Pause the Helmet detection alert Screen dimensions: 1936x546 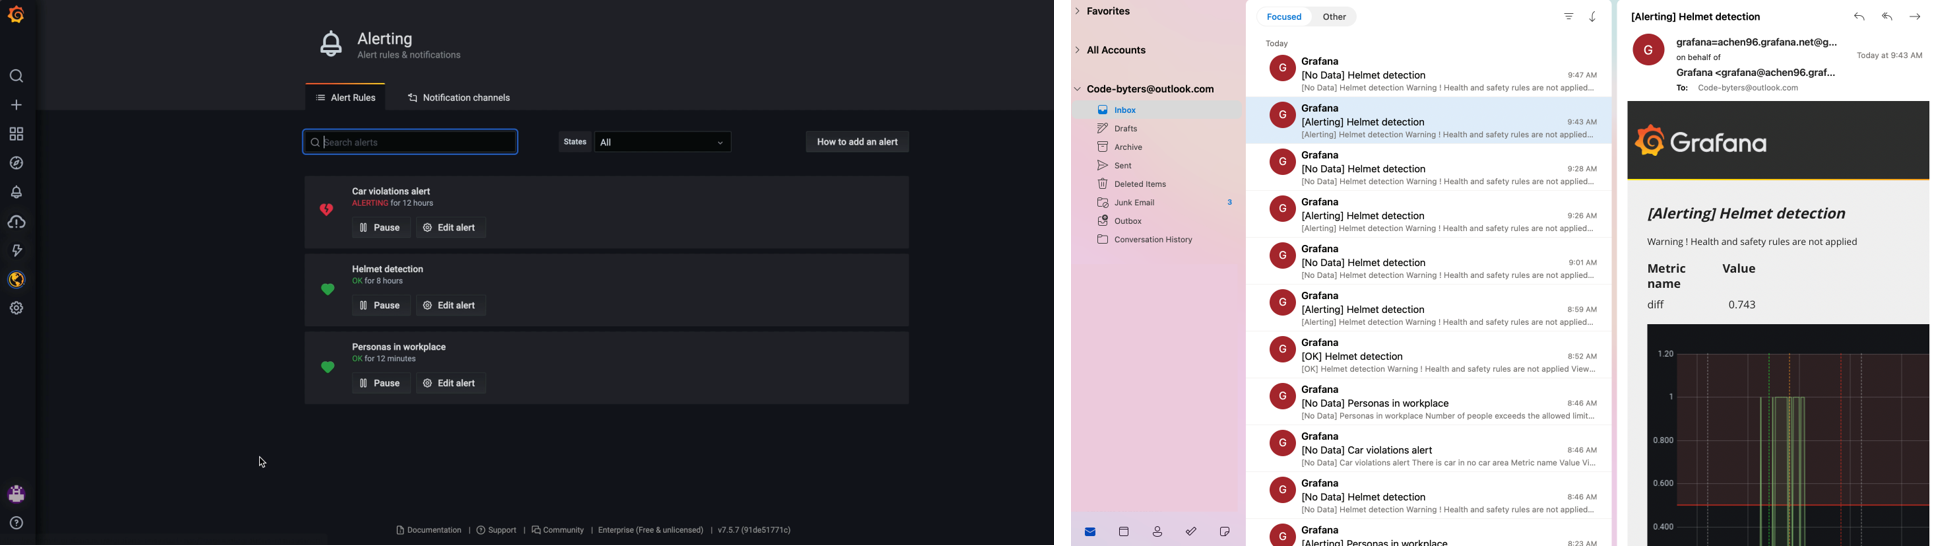(x=381, y=306)
